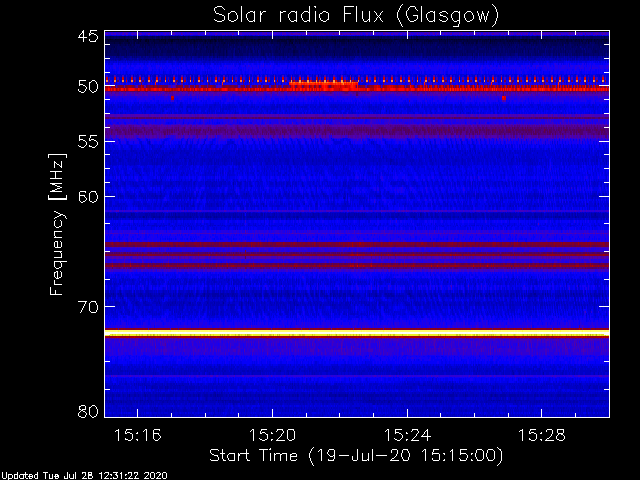
Task: Click the plot title "Solar radio Flux (Glasgow)"
Action: [x=356, y=16]
